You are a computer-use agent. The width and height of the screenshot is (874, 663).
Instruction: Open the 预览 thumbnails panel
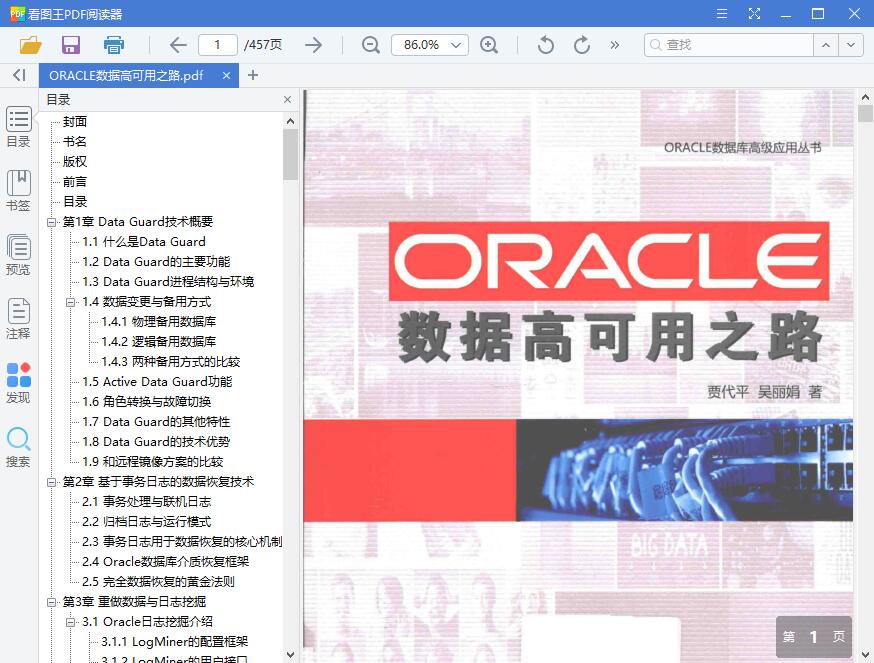click(x=18, y=255)
